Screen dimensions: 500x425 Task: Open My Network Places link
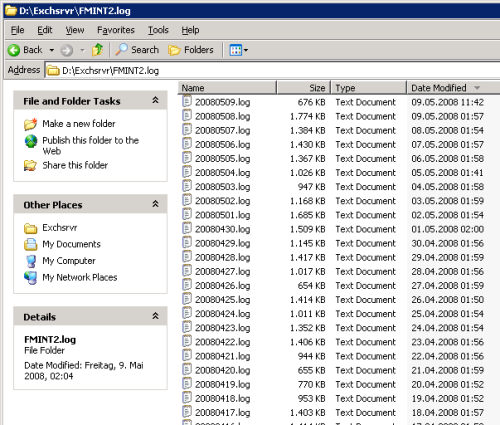(x=80, y=277)
